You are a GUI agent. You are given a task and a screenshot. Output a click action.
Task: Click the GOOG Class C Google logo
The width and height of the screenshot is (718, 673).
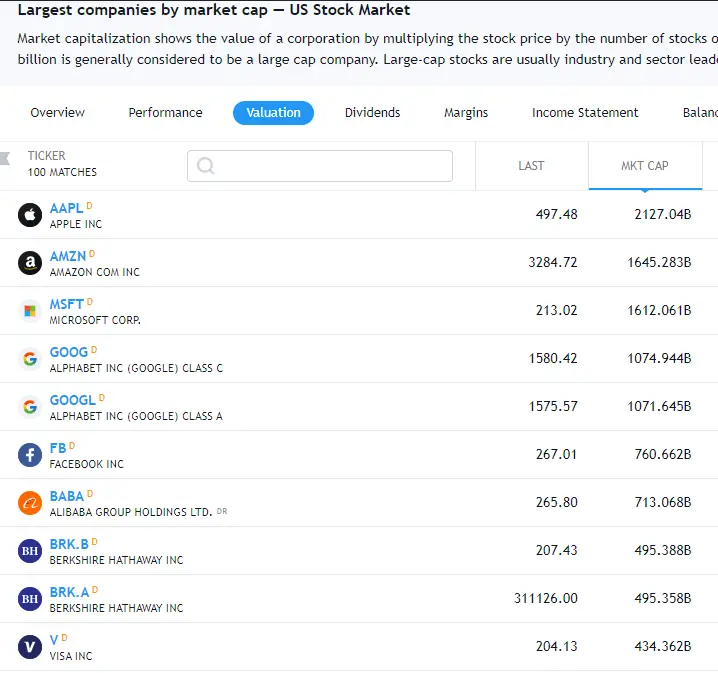[30, 359]
